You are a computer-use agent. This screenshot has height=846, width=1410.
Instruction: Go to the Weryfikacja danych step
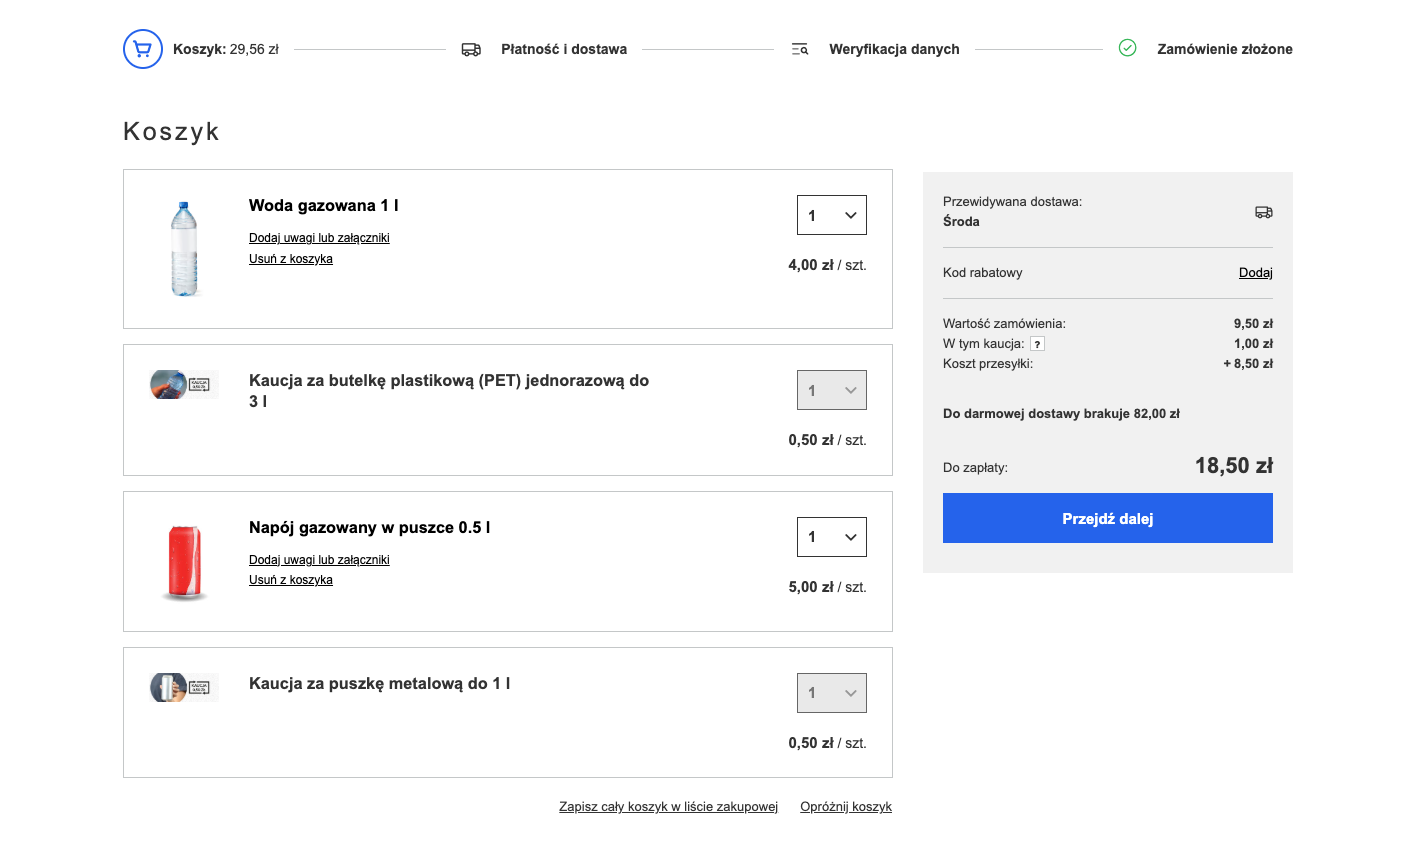(893, 49)
